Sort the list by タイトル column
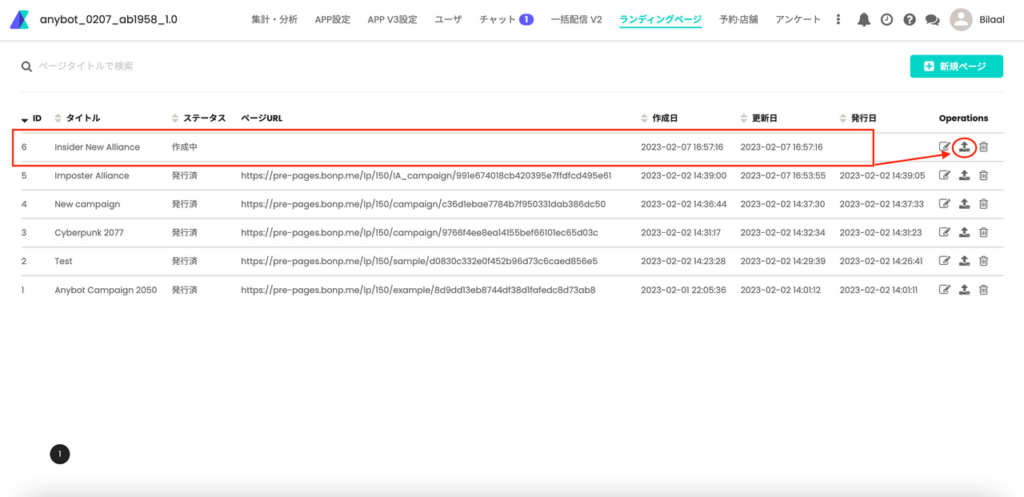 click(82, 118)
